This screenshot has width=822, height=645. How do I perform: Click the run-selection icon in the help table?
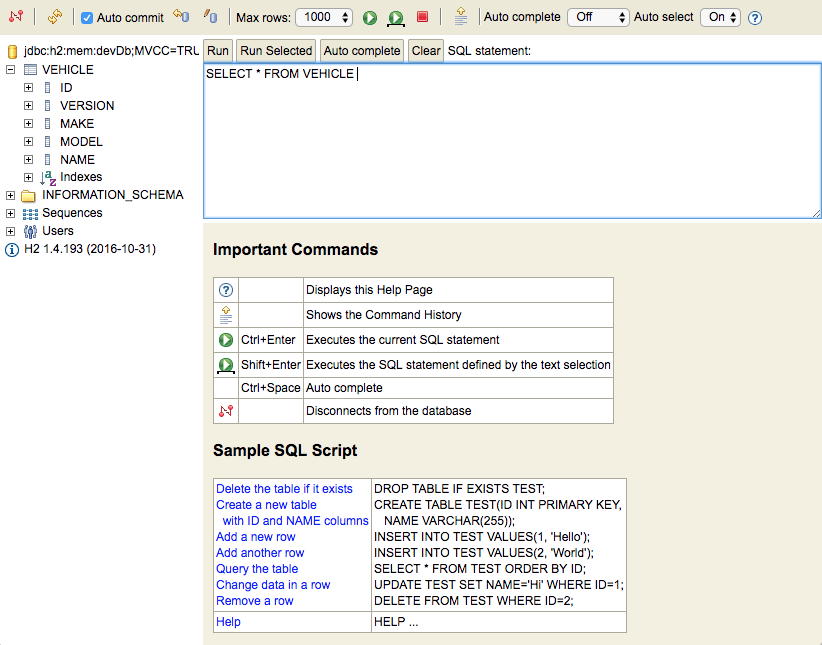click(x=226, y=366)
